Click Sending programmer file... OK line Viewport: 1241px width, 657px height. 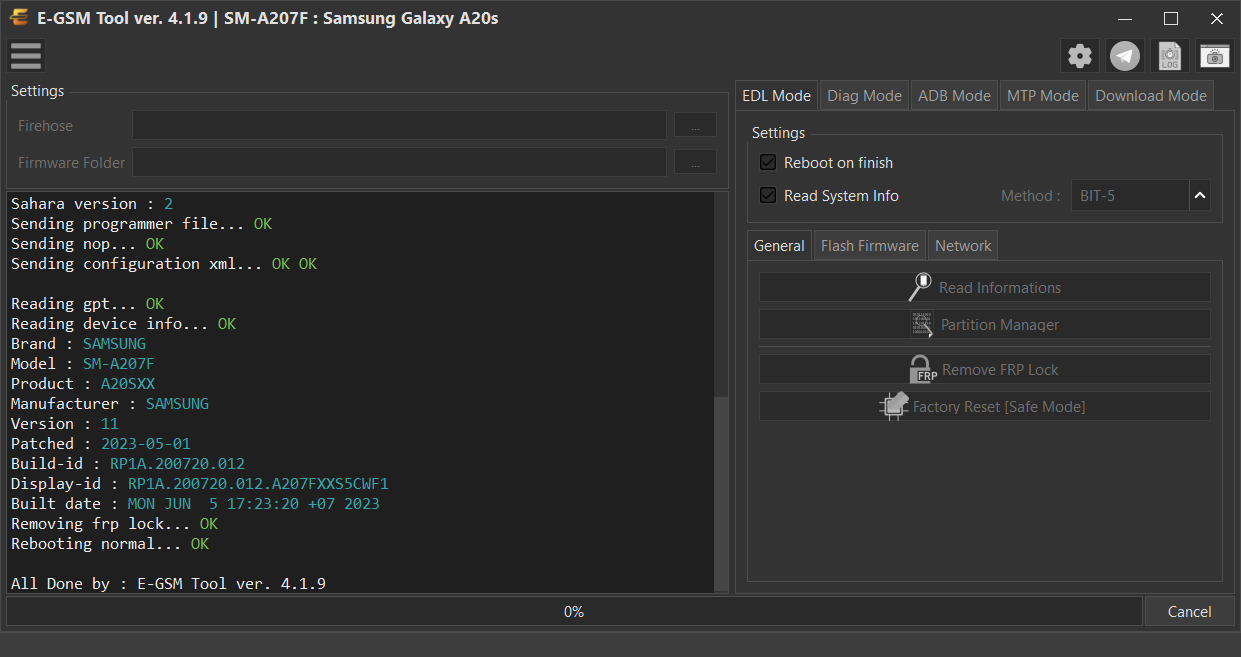tap(141, 224)
